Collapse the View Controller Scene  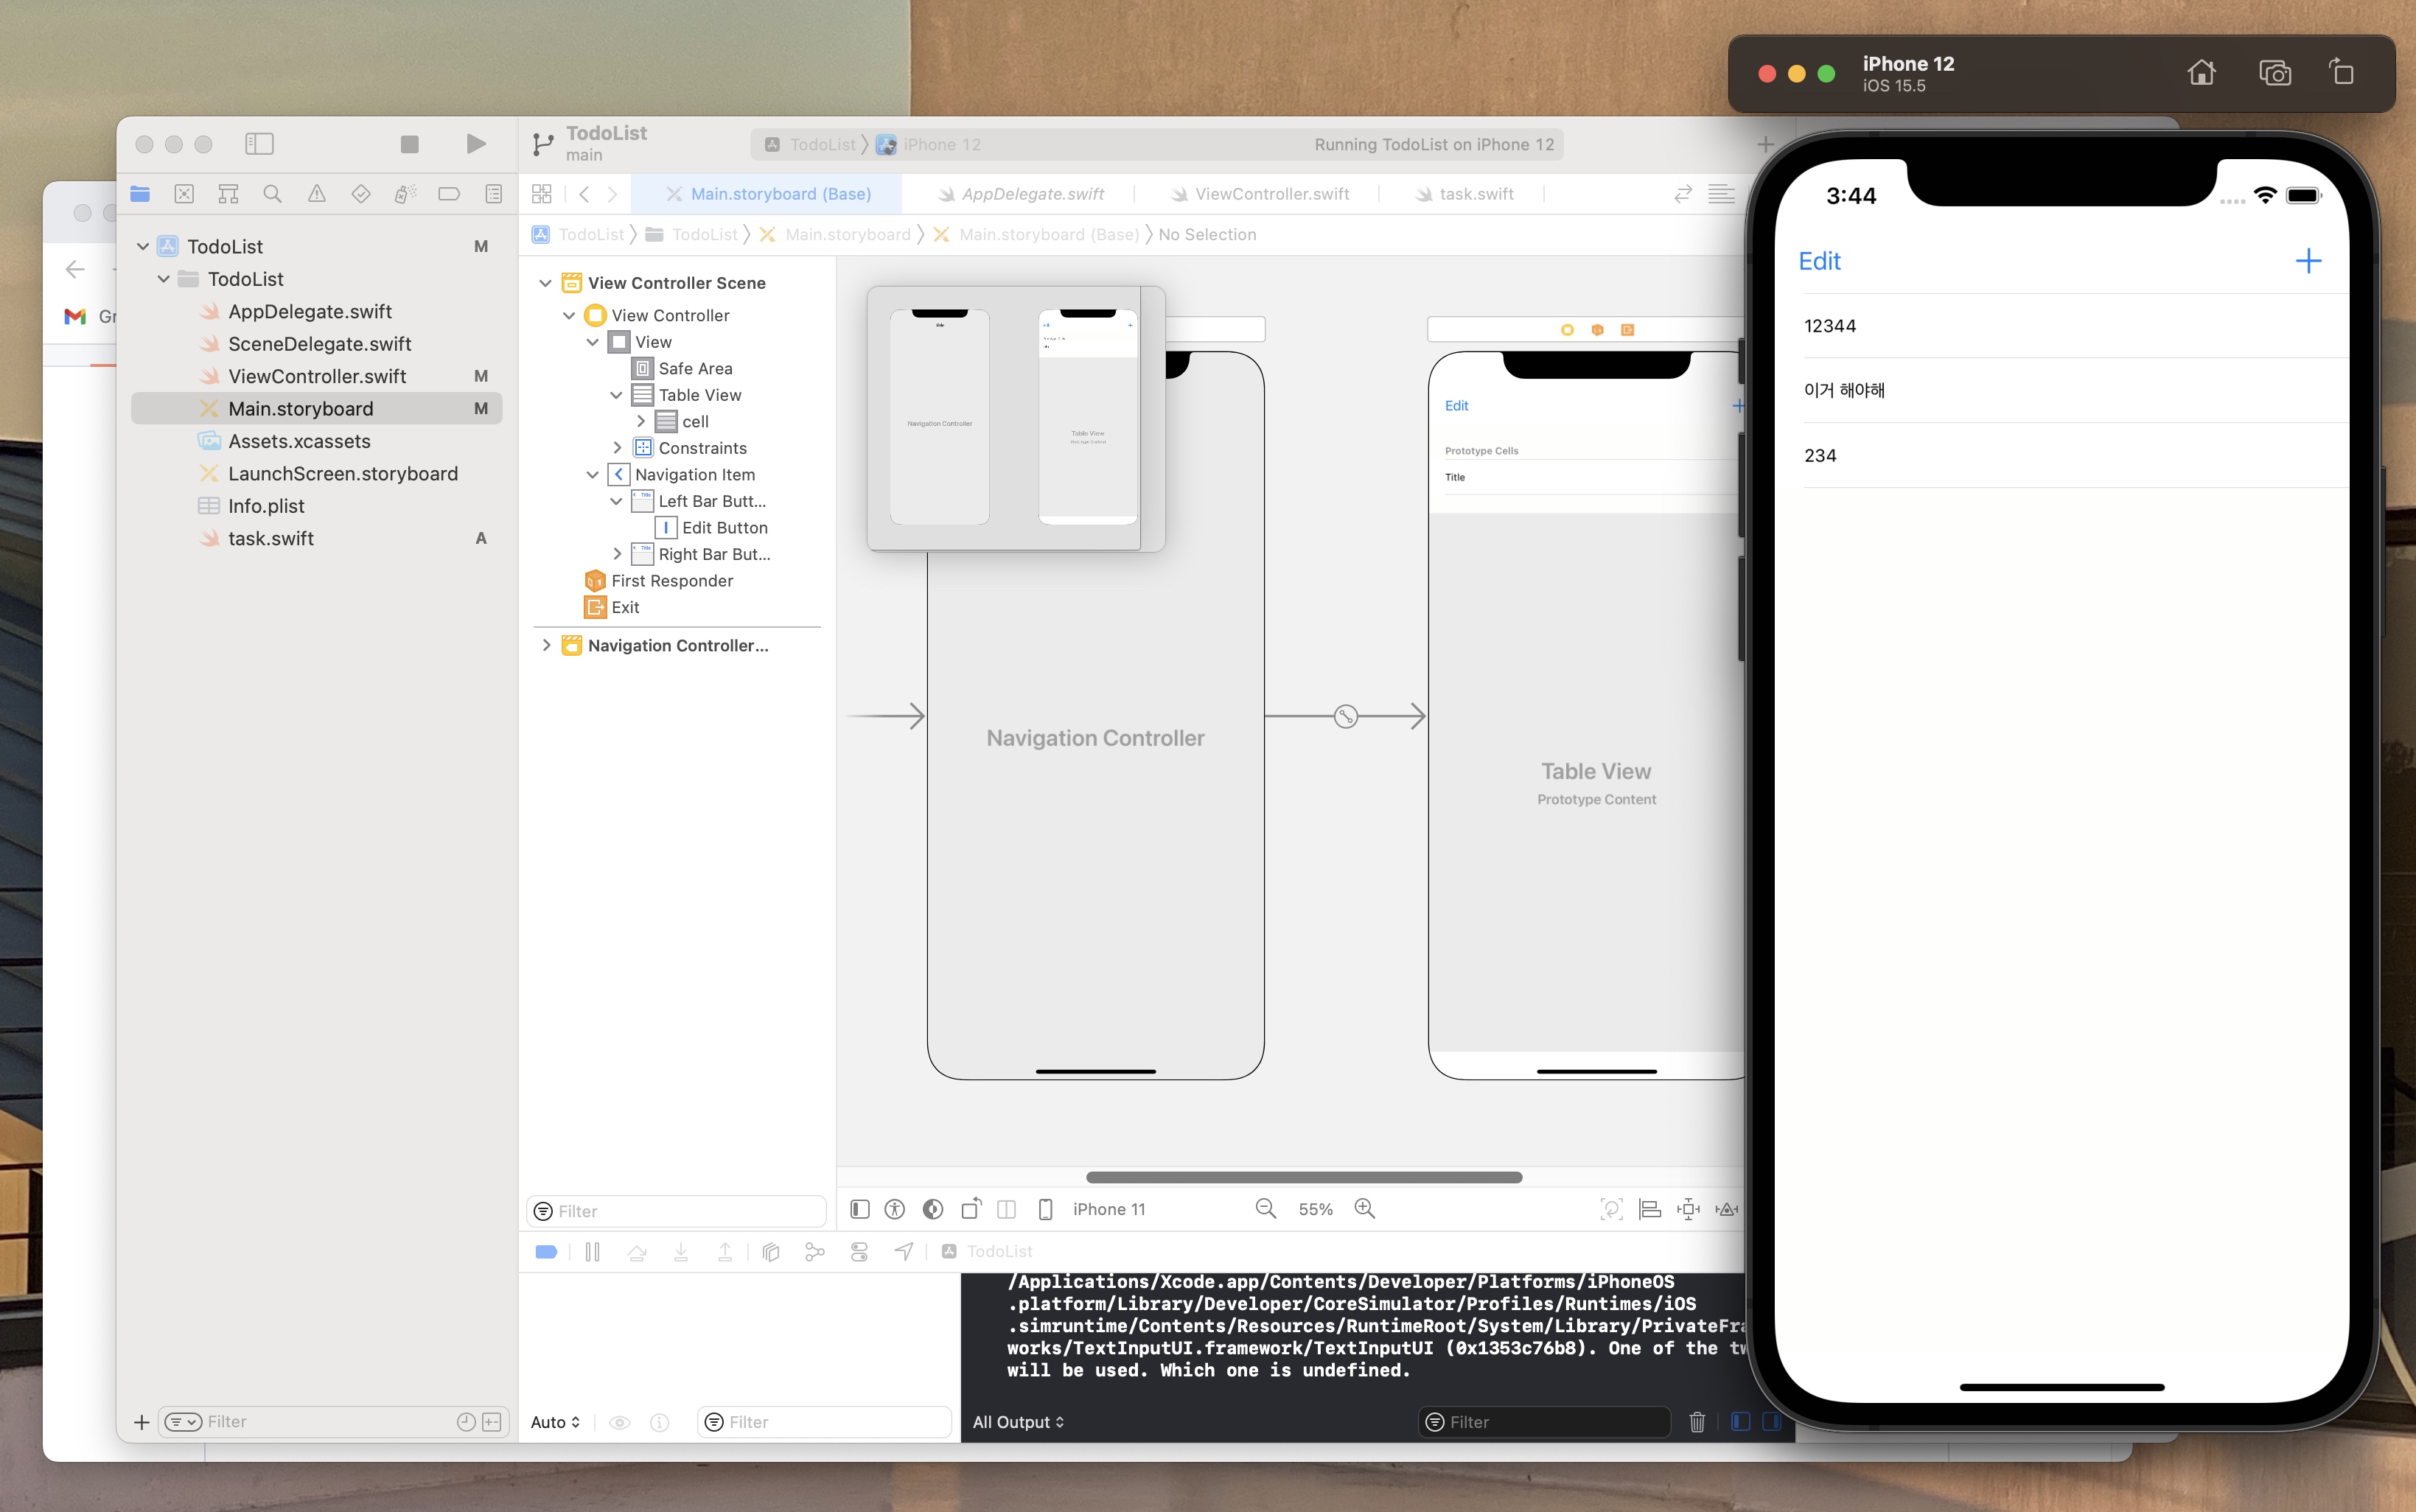coord(546,282)
